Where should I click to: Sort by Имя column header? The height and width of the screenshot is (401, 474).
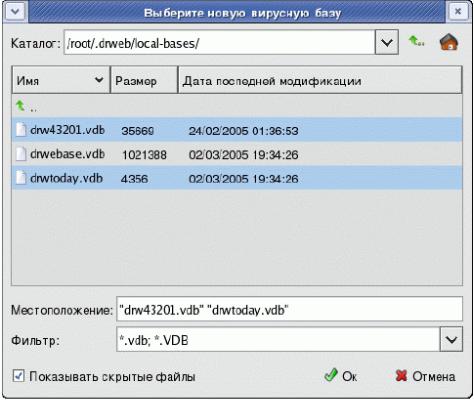click(61, 80)
